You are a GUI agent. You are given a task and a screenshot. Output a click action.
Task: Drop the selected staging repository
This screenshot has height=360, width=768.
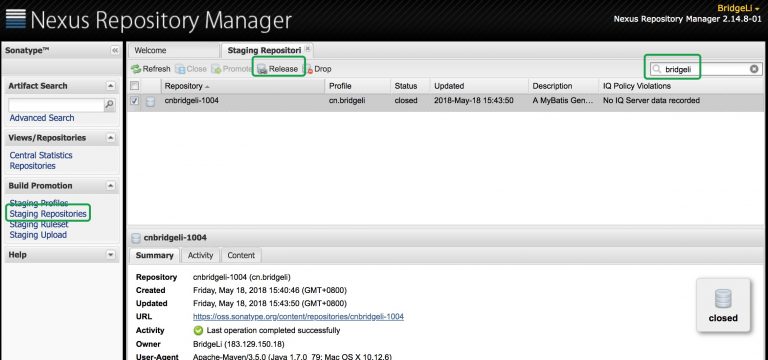coord(318,69)
